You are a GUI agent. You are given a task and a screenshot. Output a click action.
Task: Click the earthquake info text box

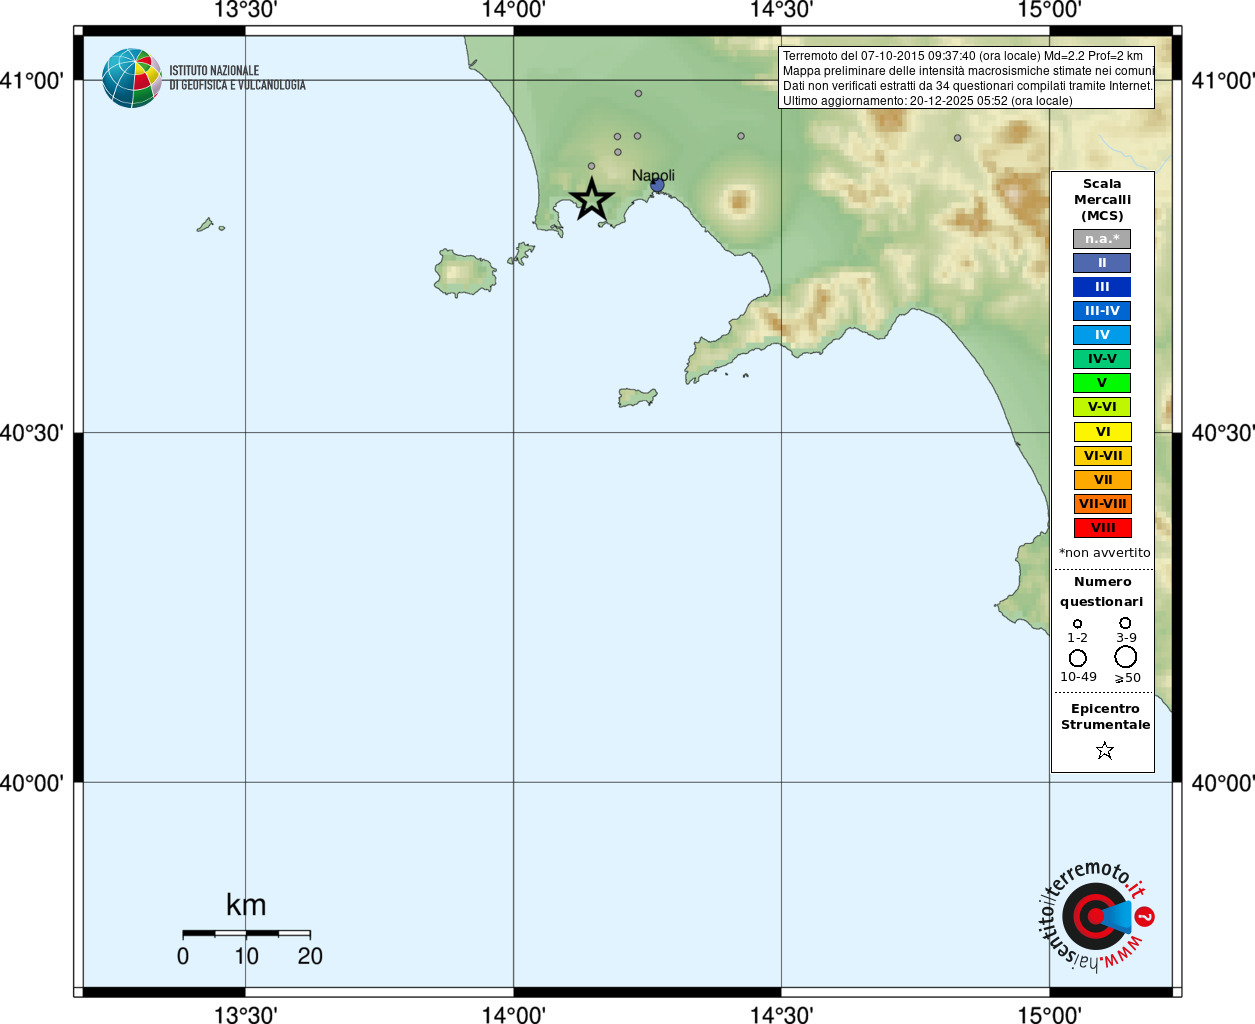967,78
